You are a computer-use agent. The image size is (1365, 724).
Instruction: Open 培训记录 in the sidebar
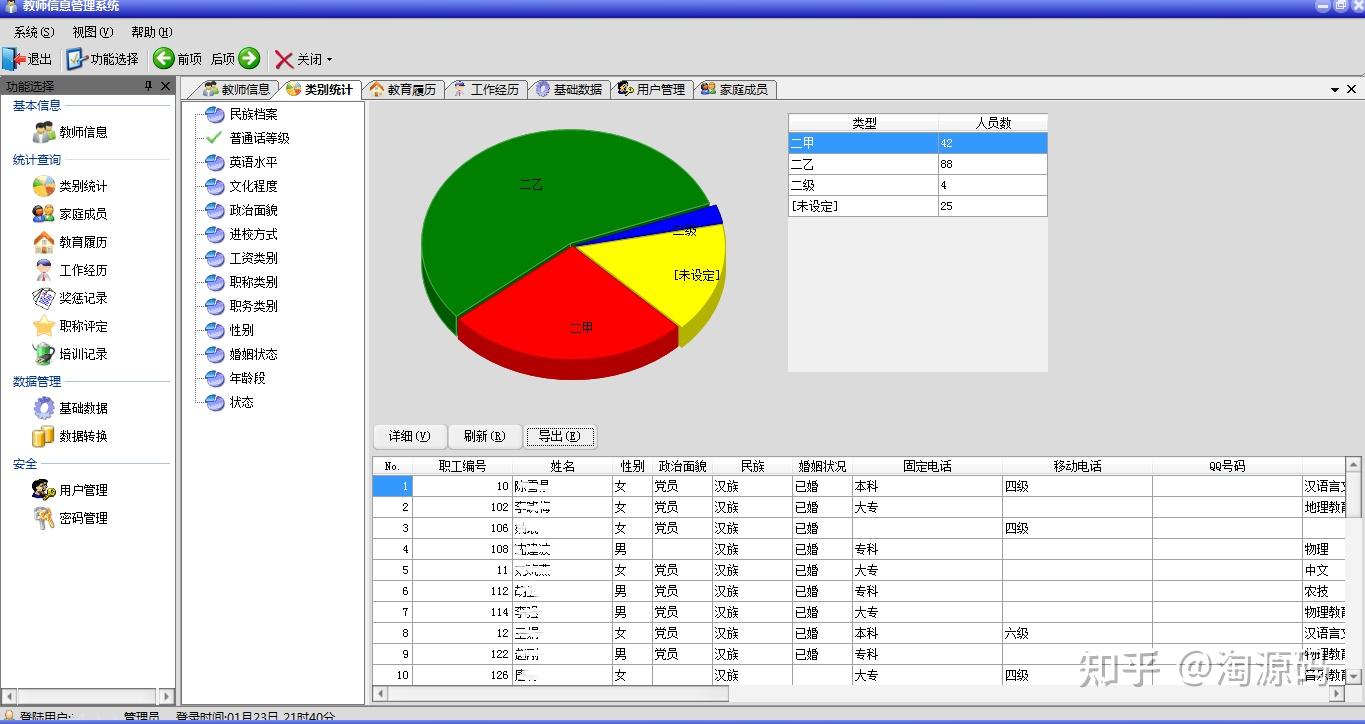pos(70,354)
